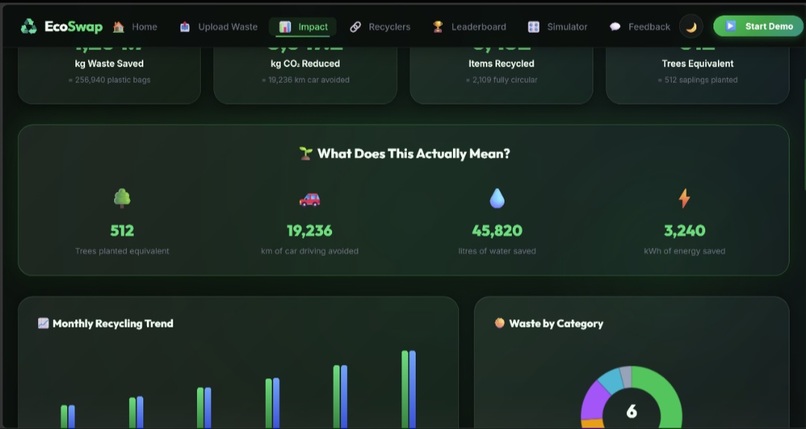The width and height of the screenshot is (806, 429).
Task: Open the Recyclers page
Action: pyautogui.click(x=380, y=27)
